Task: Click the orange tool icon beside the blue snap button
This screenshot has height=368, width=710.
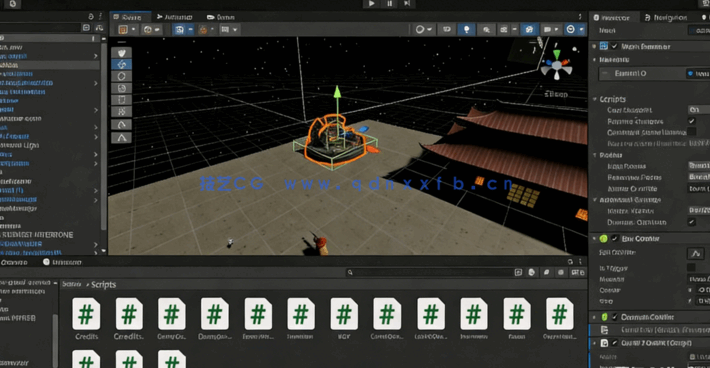Action: click(x=203, y=30)
